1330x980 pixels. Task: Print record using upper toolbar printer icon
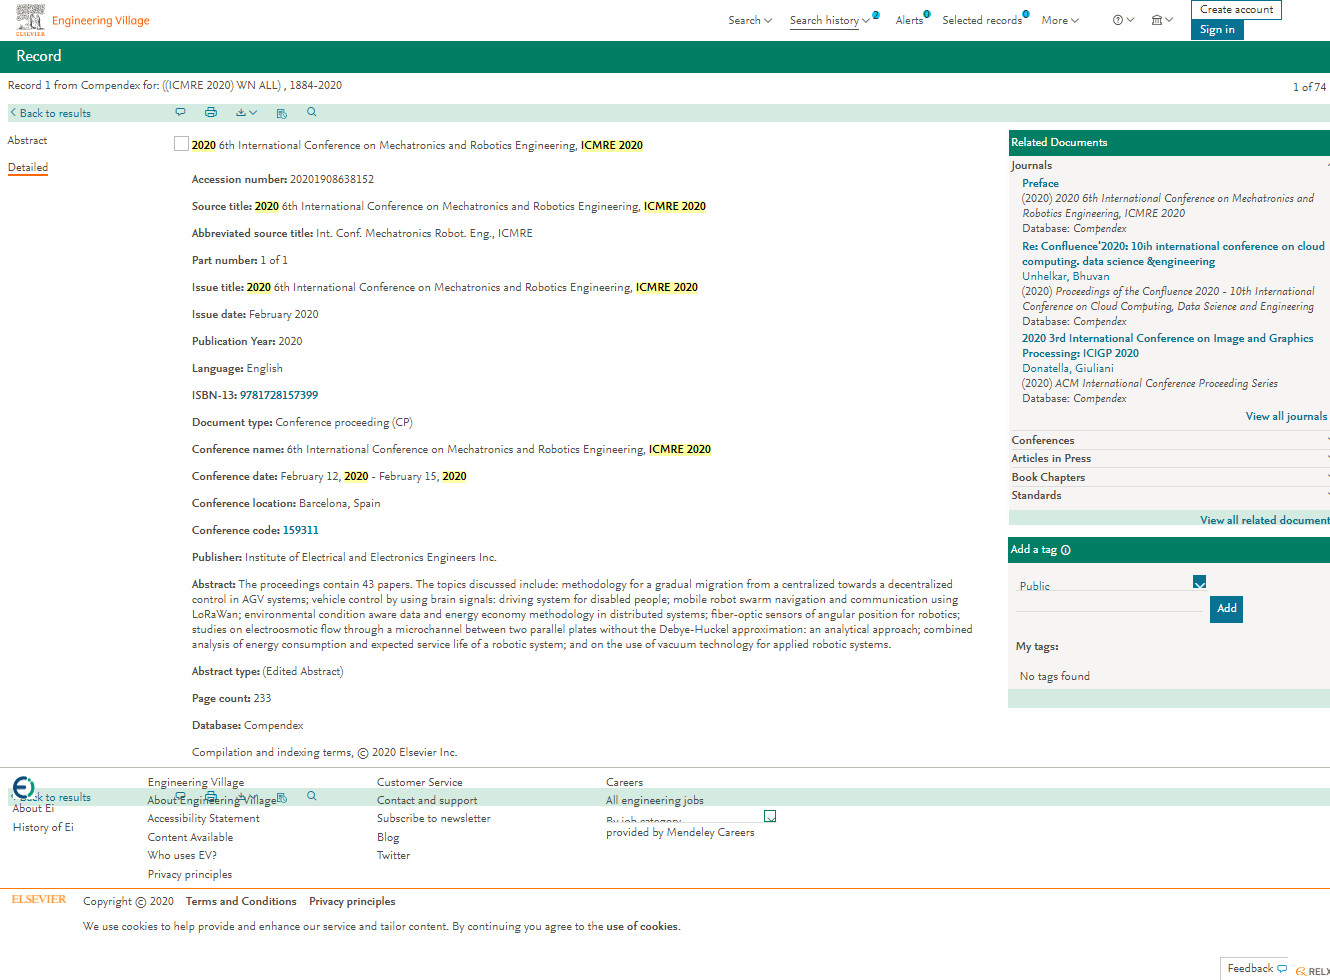click(x=211, y=112)
